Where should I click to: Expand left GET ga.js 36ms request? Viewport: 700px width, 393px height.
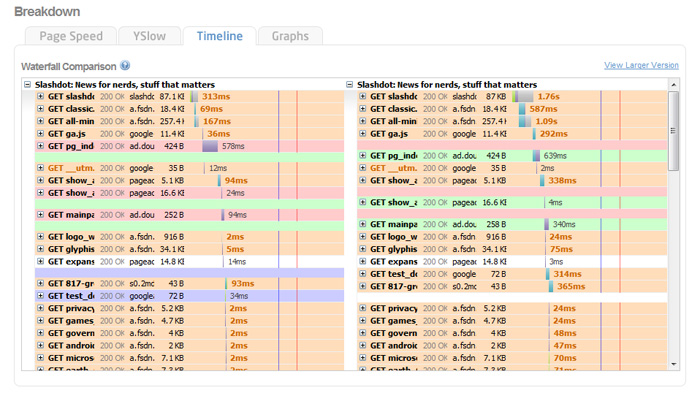coord(41,134)
